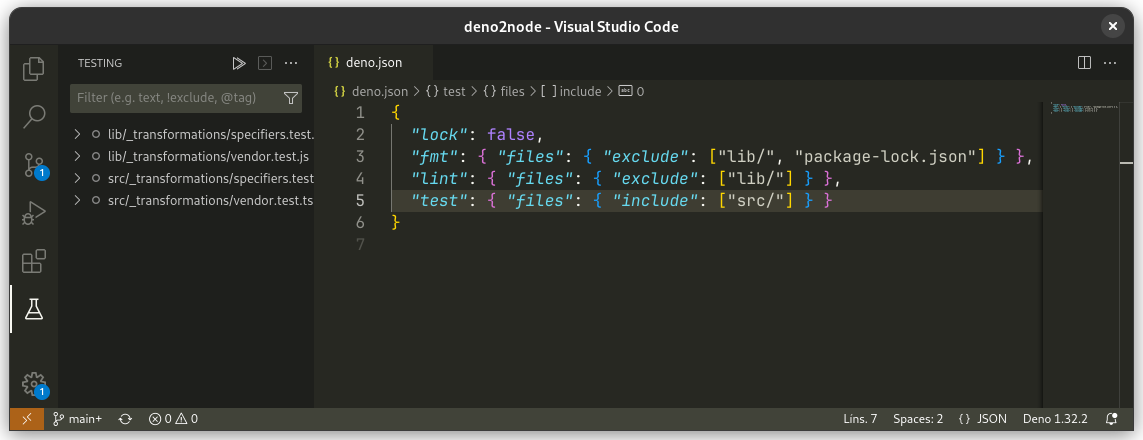
Task: Click the TESTING panel title
Action: (100, 63)
